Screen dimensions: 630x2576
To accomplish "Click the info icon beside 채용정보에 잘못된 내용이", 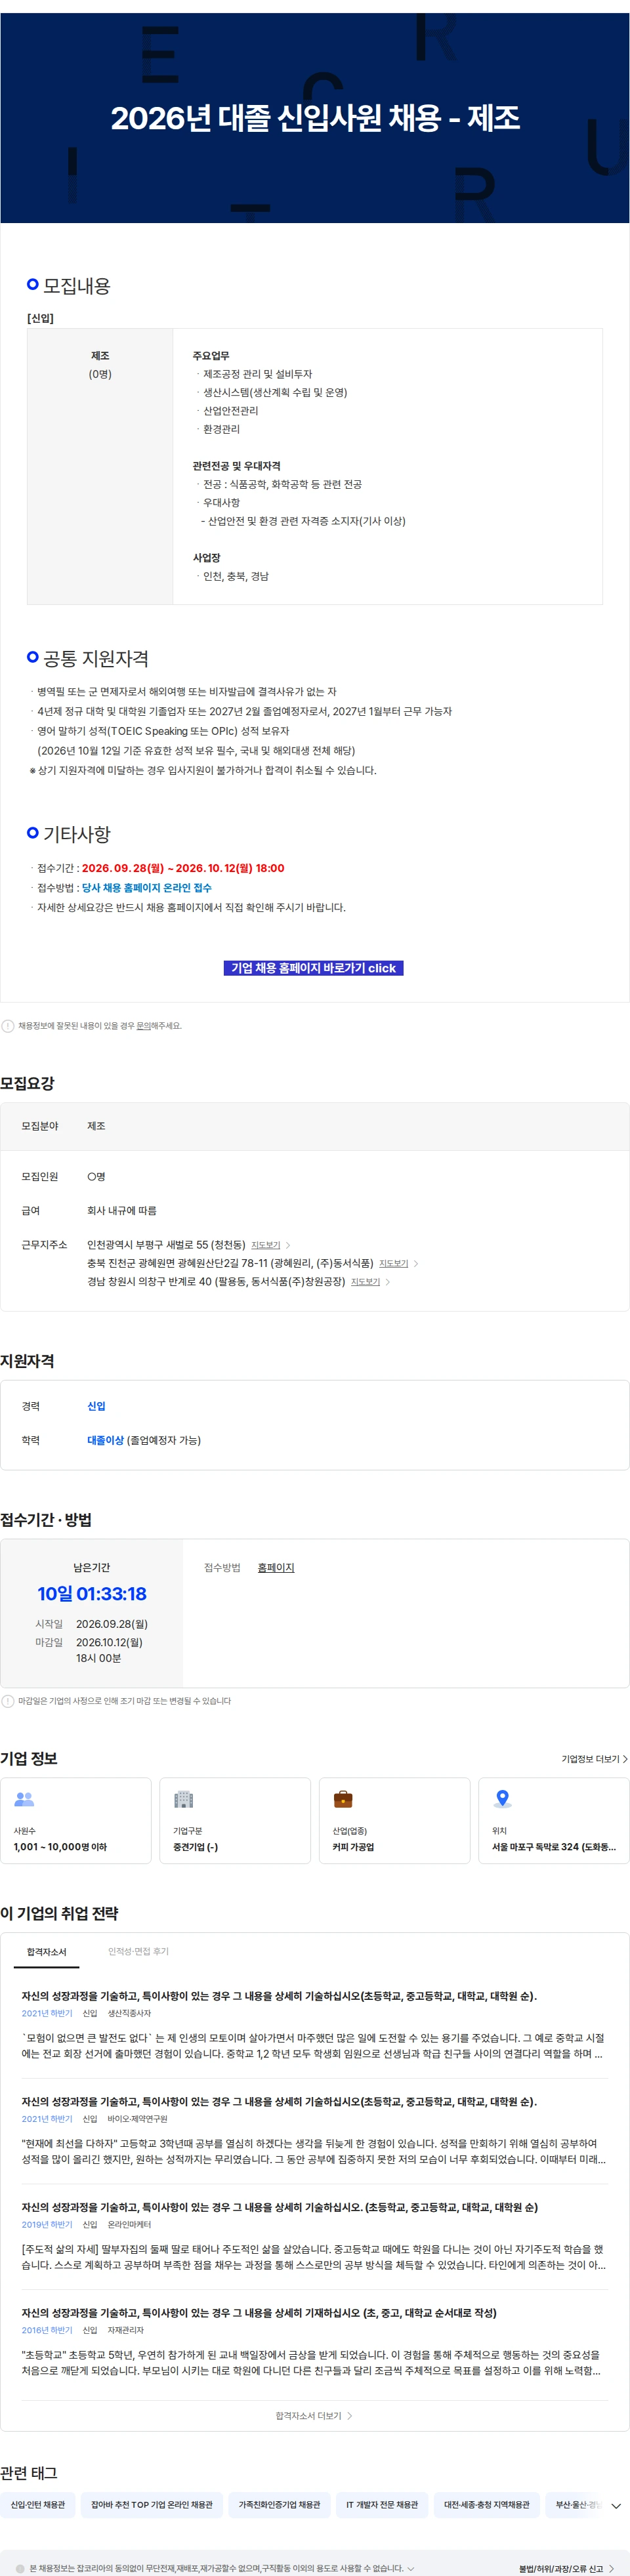I will tap(8, 1026).
